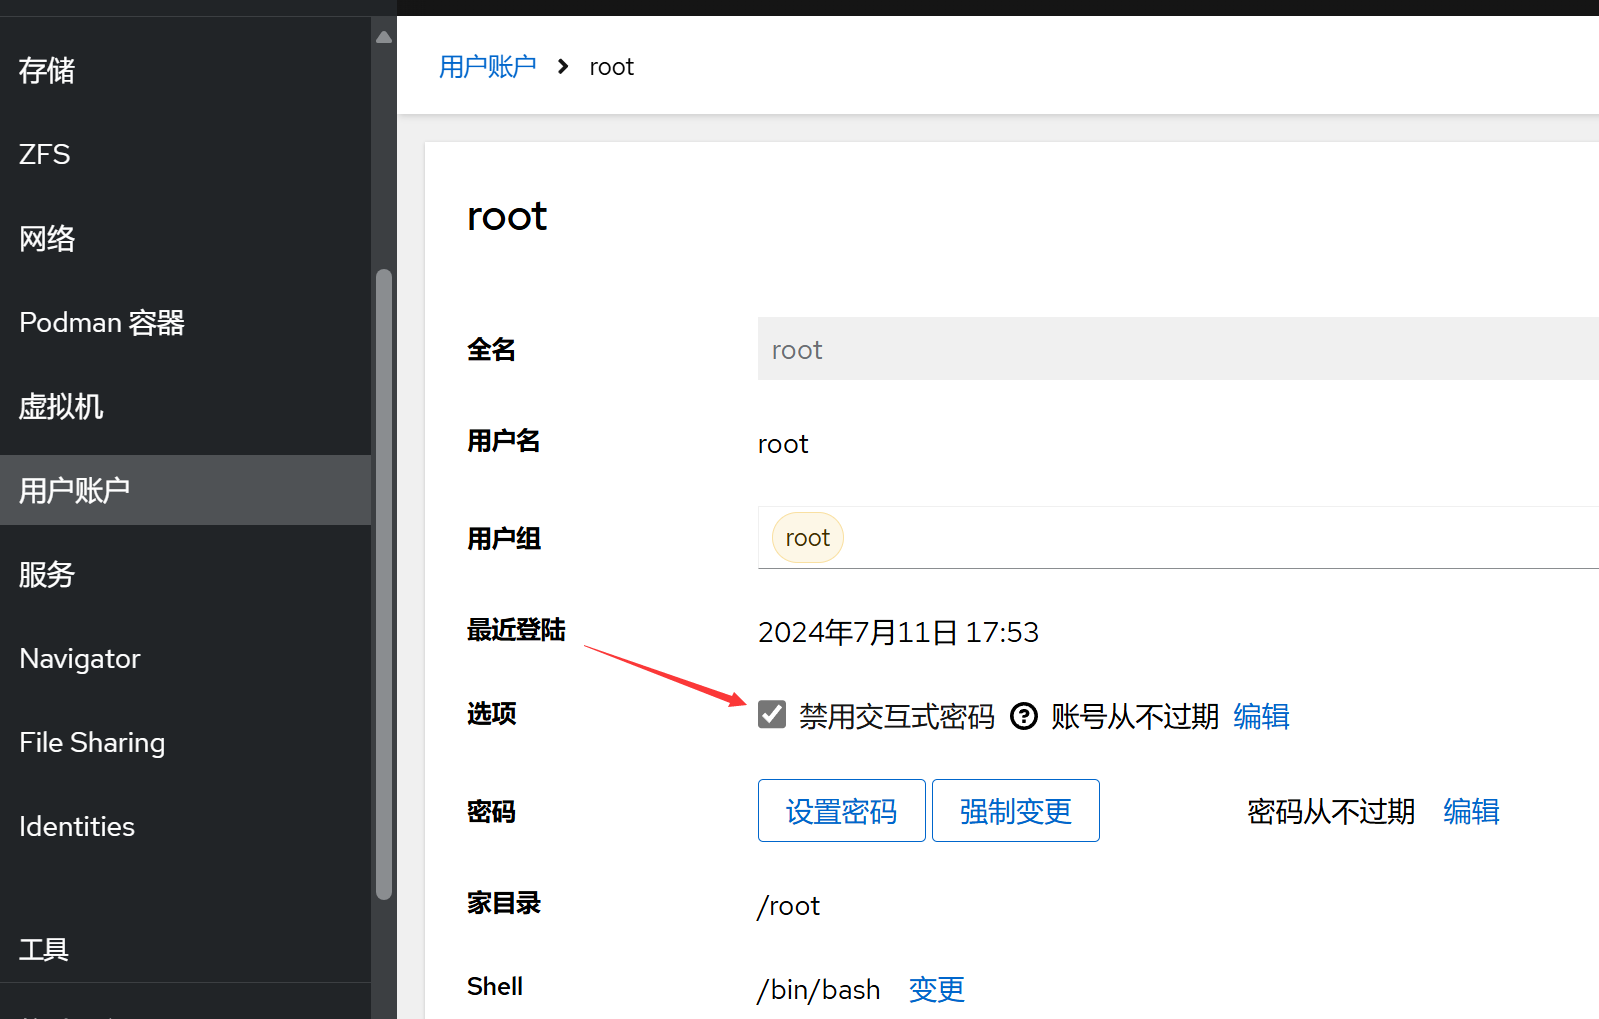
Task: Open Identities in the sidebar
Action: pos(77,827)
